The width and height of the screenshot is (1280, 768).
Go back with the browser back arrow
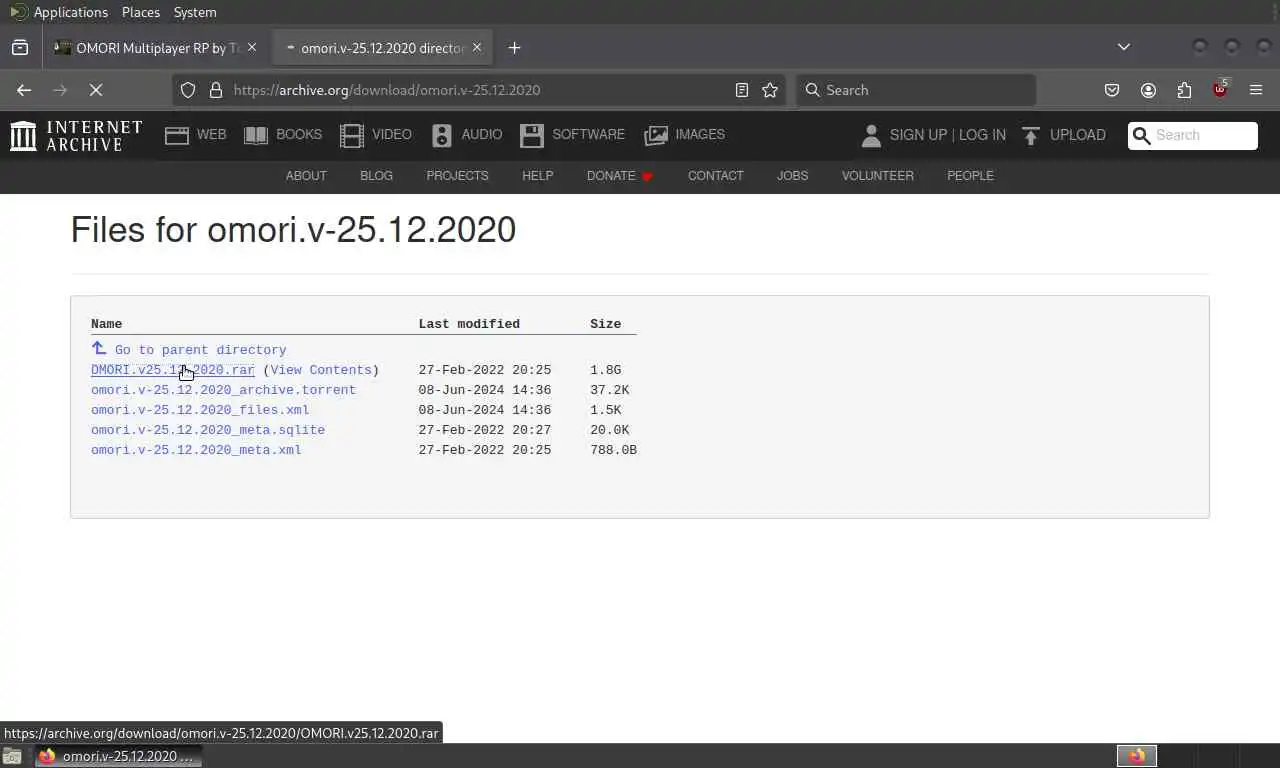[24, 90]
